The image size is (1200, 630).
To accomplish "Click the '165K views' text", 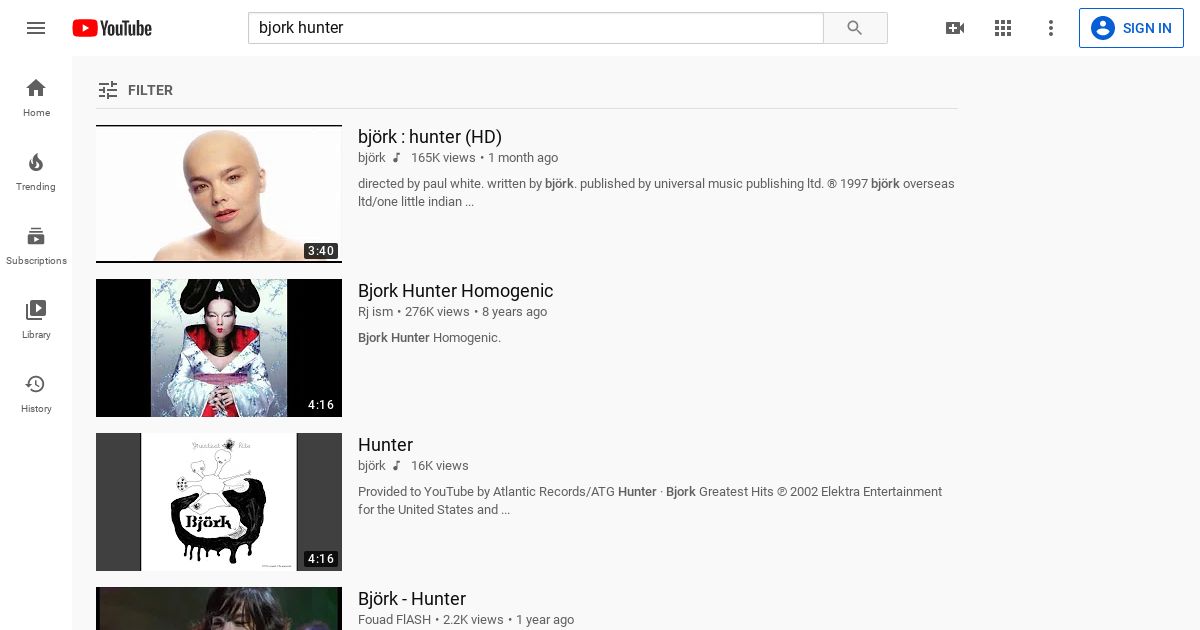I will point(443,158).
